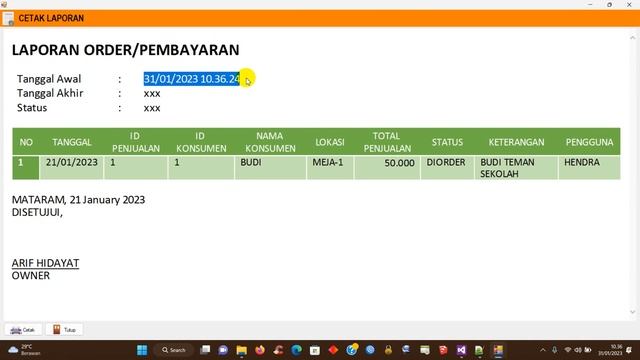Open the gold padlock taskbar app
The image size is (640, 360).
388,350
